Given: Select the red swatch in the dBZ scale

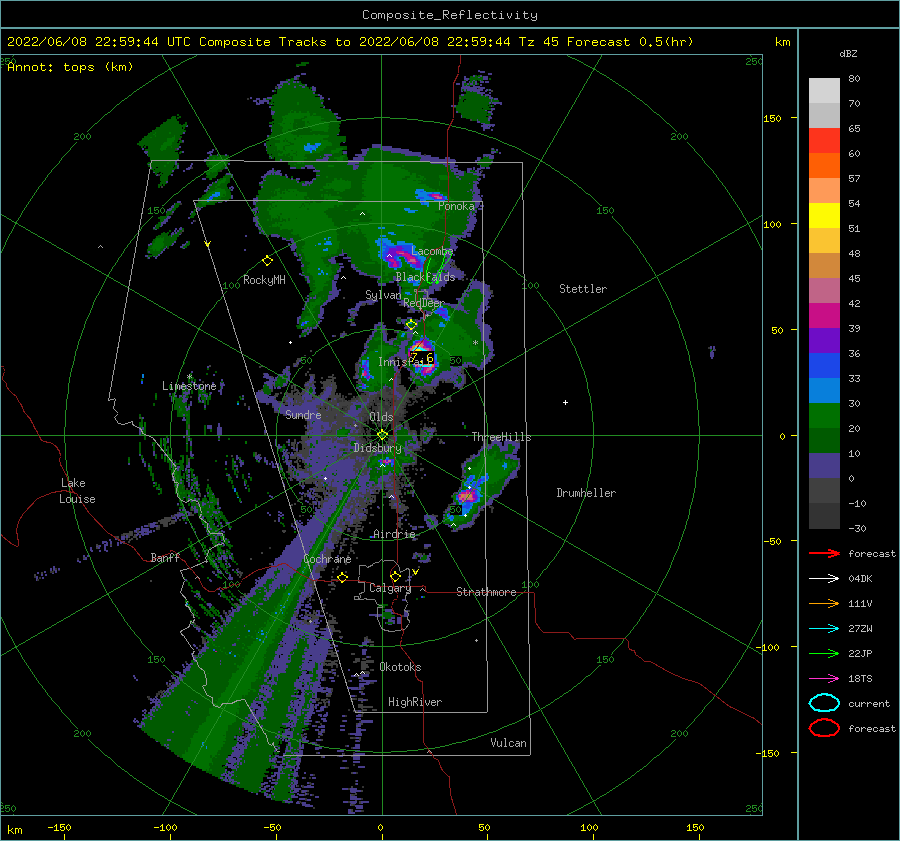Looking at the screenshot, I should 824,141.
